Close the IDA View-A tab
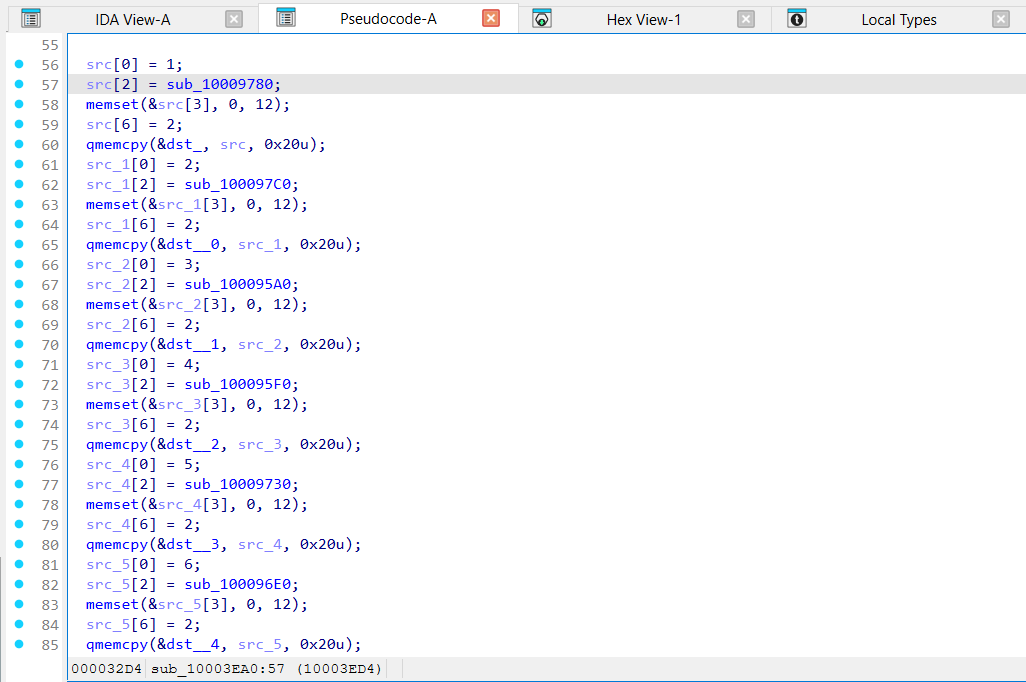 point(234,20)
